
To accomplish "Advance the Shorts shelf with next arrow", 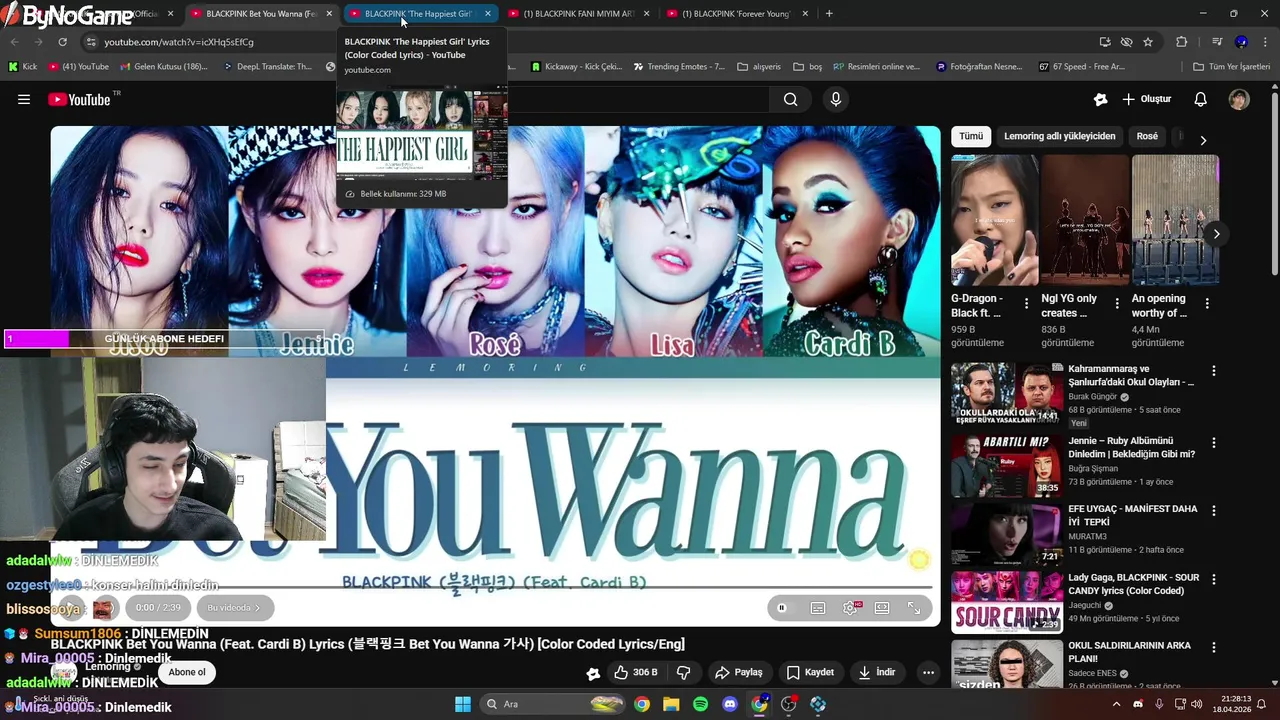I will [1216, 234].
